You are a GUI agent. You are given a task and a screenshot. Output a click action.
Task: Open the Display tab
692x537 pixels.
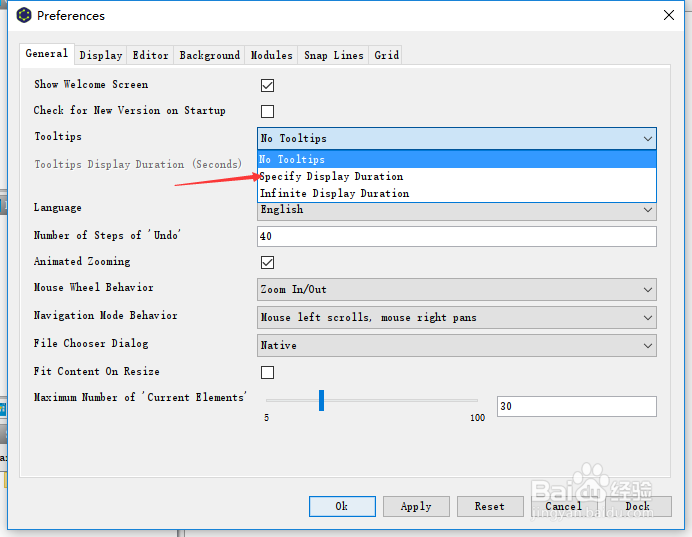click(101, 55)
